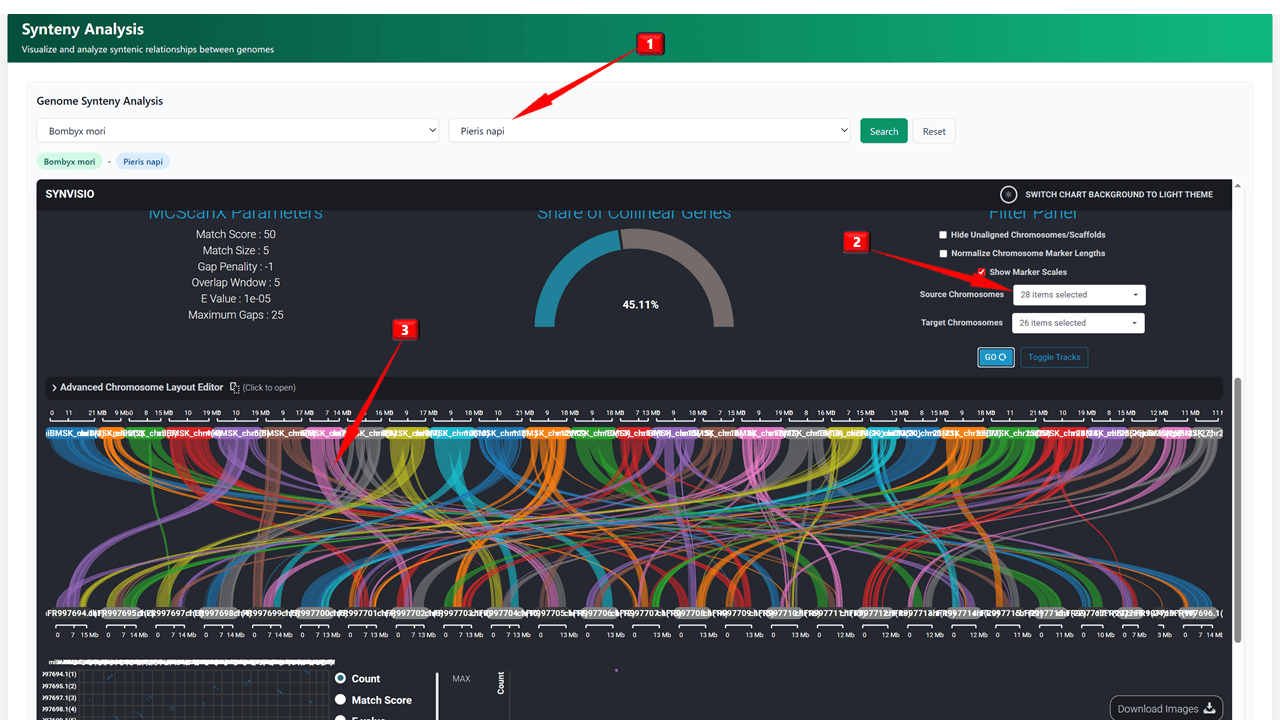The image size is (1280, 720).
Task: Click the Target Chromosomes dropdown caret
Action: coord(1134,323)
